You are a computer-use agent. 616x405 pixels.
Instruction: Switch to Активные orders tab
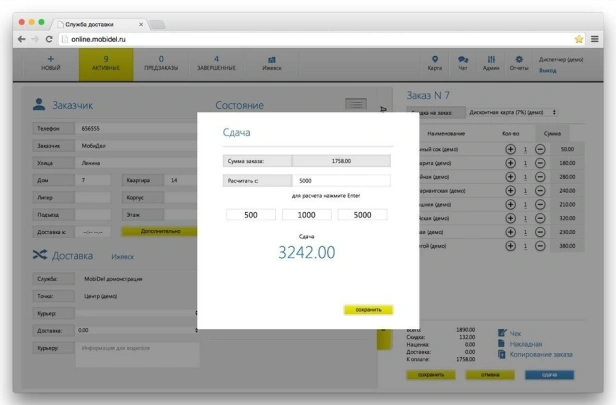pos(105,63)
